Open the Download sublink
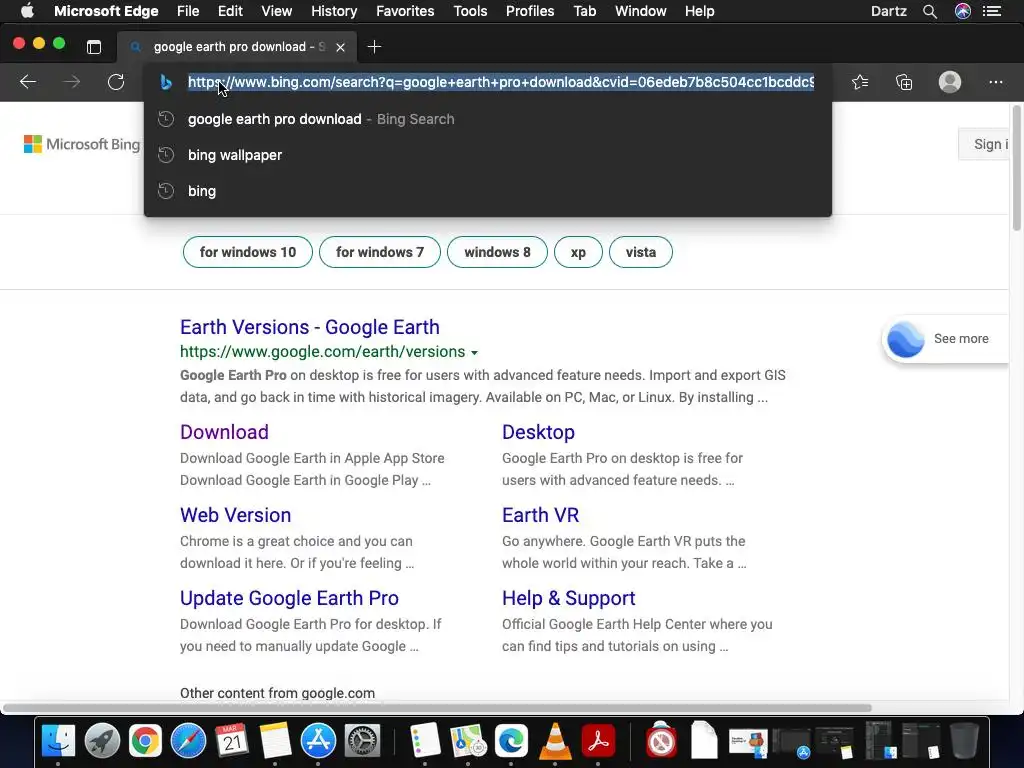The image size is (1024, 768). point(224,432)
